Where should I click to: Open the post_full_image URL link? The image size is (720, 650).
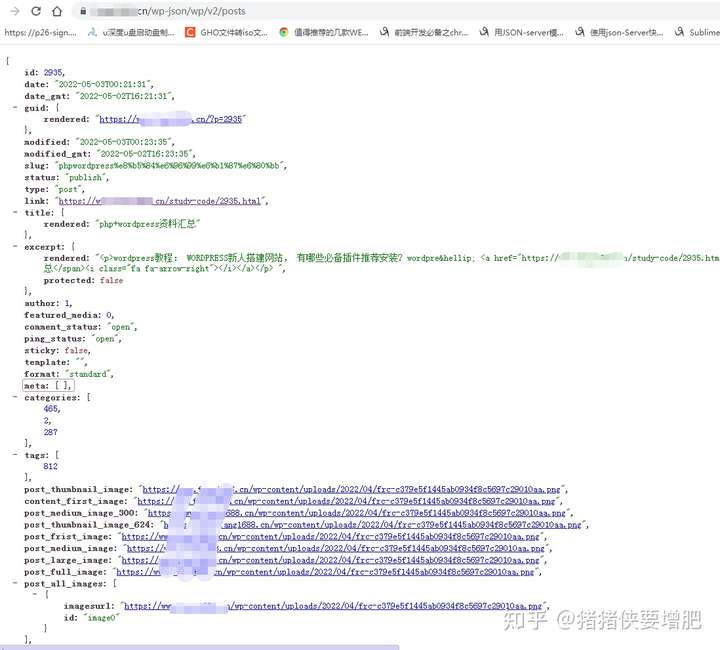(325, 572)
